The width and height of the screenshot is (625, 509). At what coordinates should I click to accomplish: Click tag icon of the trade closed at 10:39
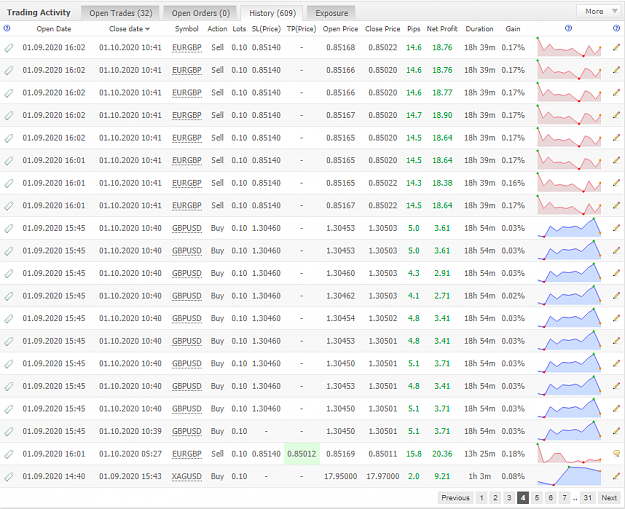tap(8, 431)
